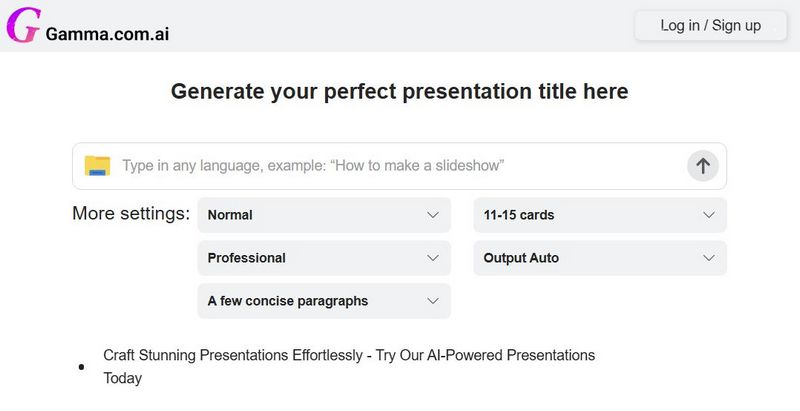Viewport: 800px width, 411px height.
Task: Open the A few concise paragraphs dropdown
Action: [324, 301]
